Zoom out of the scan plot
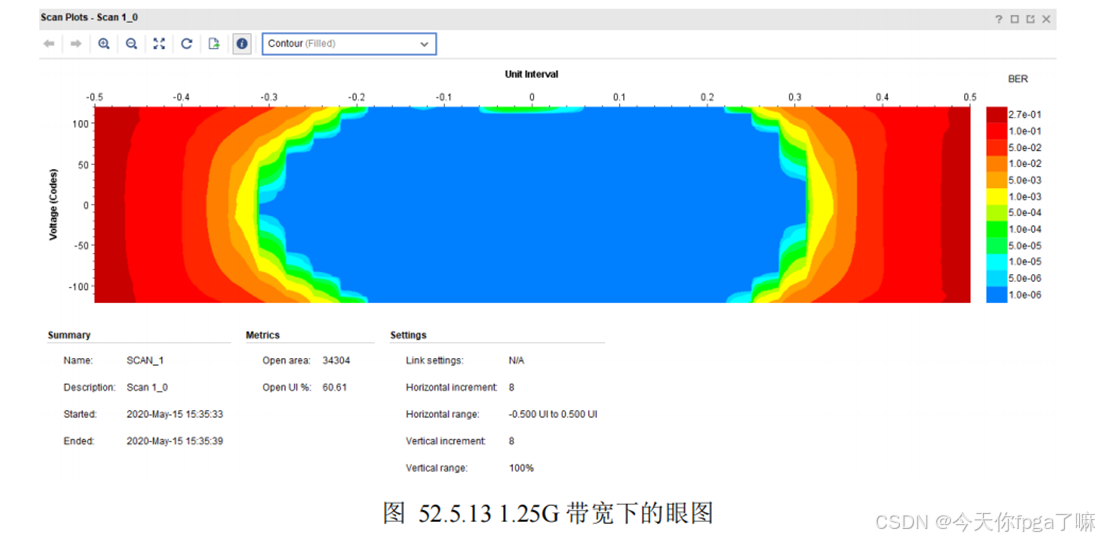The image size is (1099, 539). [x=131, y=43]
